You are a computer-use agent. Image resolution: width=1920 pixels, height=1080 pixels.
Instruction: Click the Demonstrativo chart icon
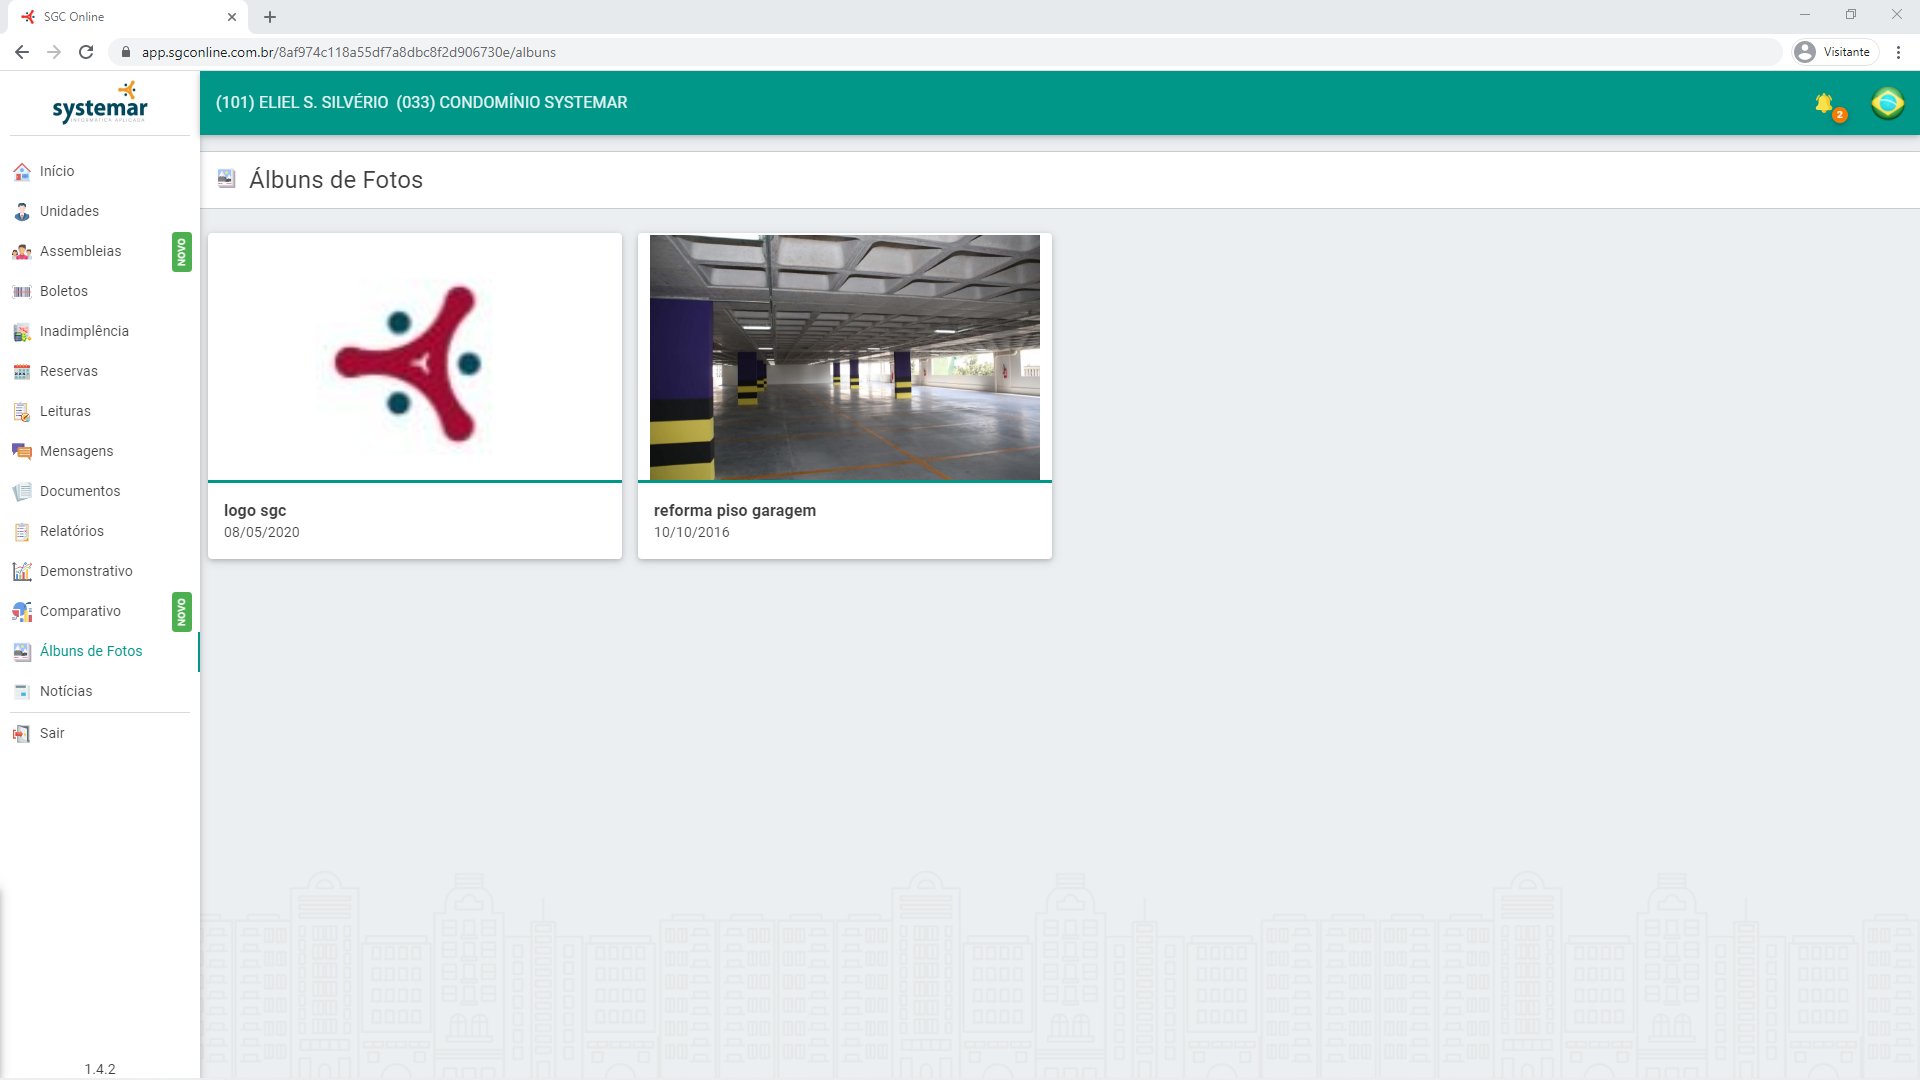[x=22, y=572]
